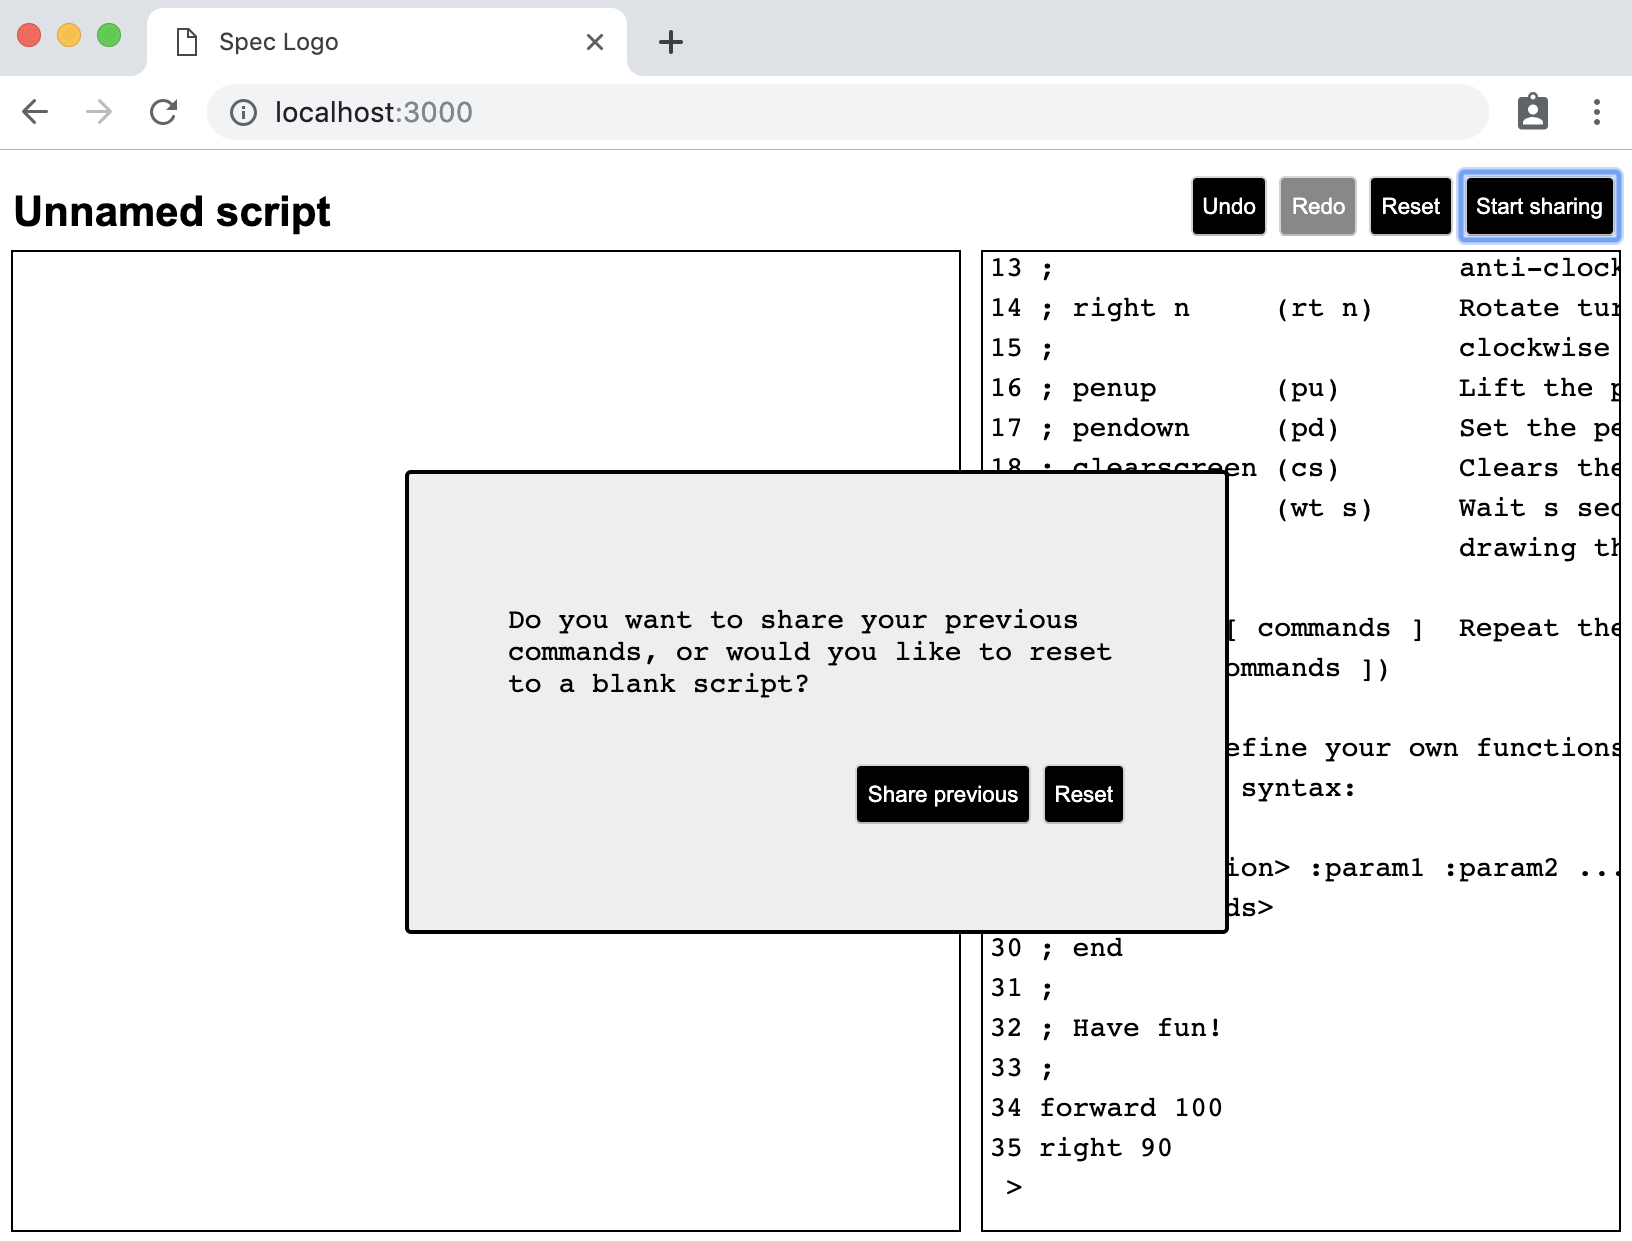Click the browser back arrow
The height and width of the screenshot is (1241, 1632).
point(35,112)
